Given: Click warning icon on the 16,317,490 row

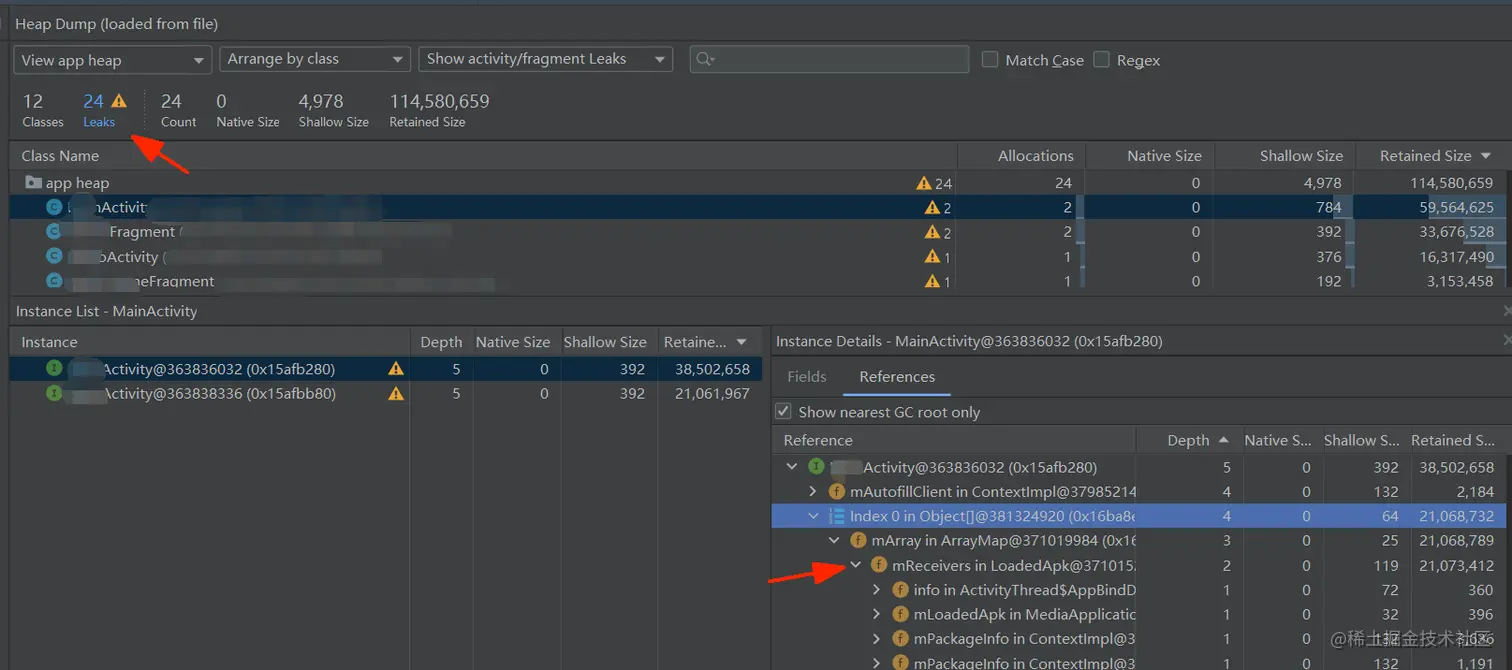Looking at the screenshot, I should [932, 257].
